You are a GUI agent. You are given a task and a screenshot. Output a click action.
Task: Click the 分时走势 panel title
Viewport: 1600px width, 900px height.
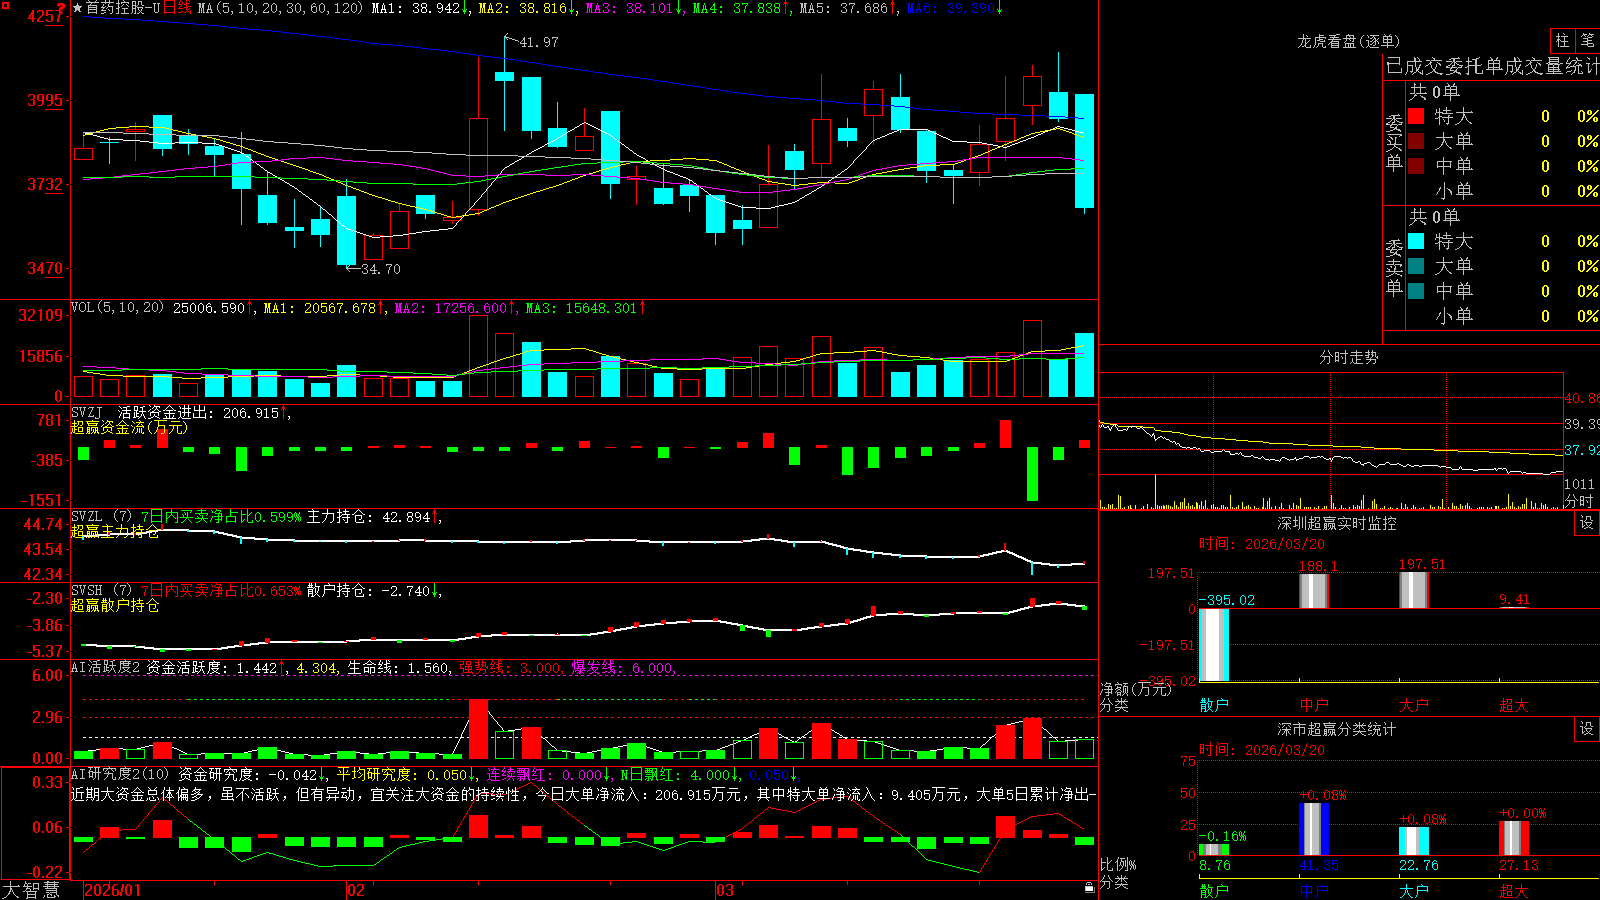click(x=1348, y=357)
